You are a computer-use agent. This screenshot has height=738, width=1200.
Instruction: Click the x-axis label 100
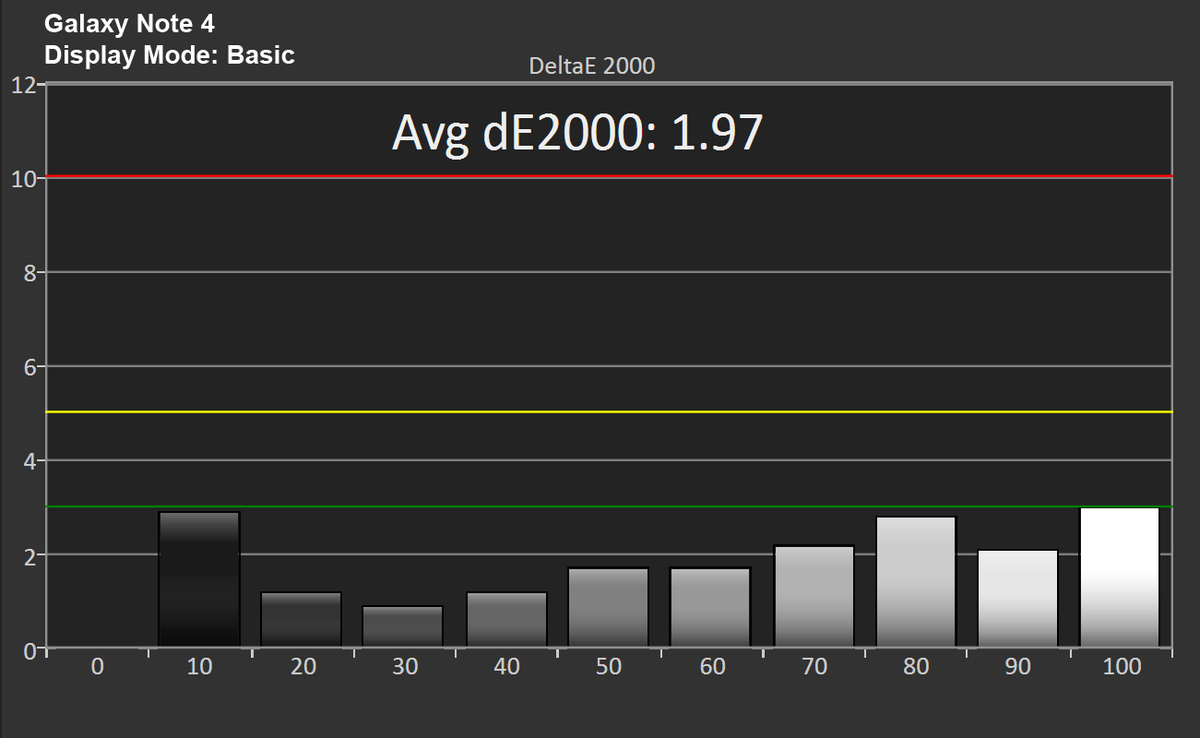pos(1121,667)
